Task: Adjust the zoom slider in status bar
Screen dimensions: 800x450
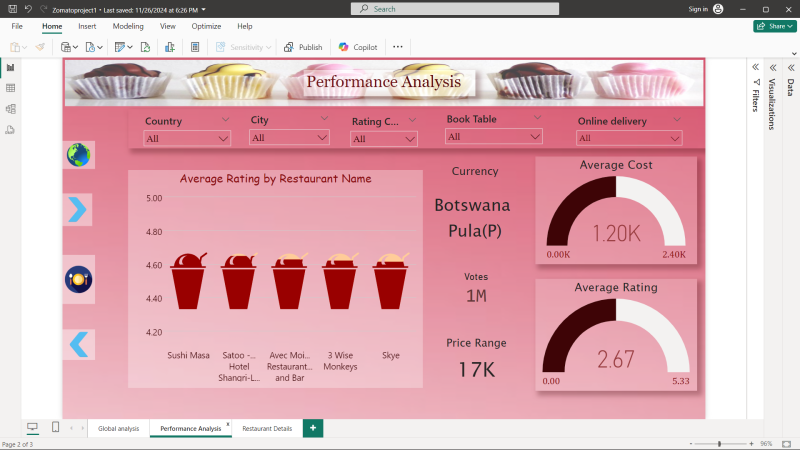Action: pyautogui.click(x=720, y=443)
